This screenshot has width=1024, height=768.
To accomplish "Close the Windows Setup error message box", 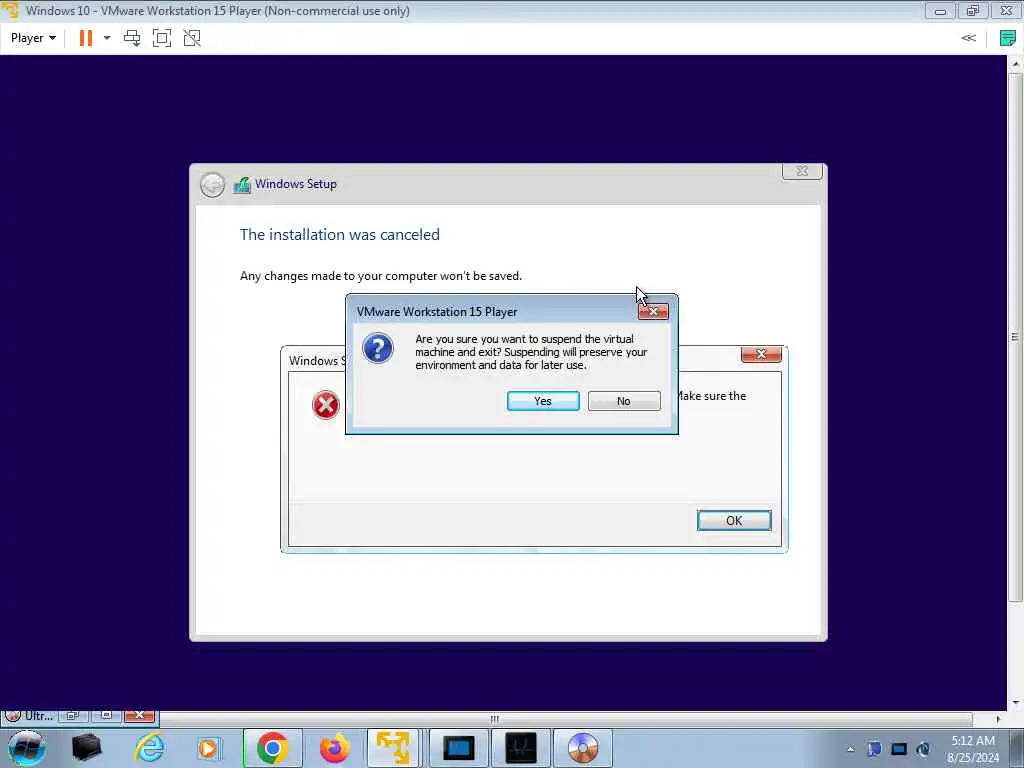I will [761, 354].
